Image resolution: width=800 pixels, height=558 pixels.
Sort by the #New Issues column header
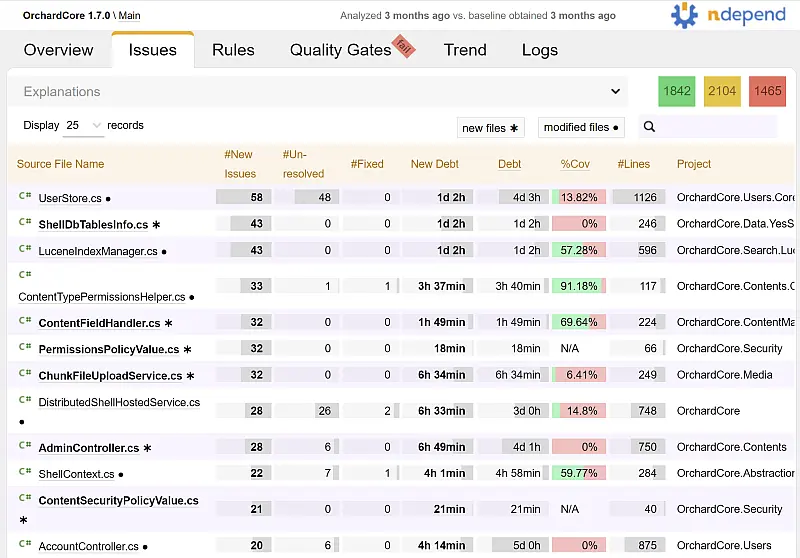(240, 164)
